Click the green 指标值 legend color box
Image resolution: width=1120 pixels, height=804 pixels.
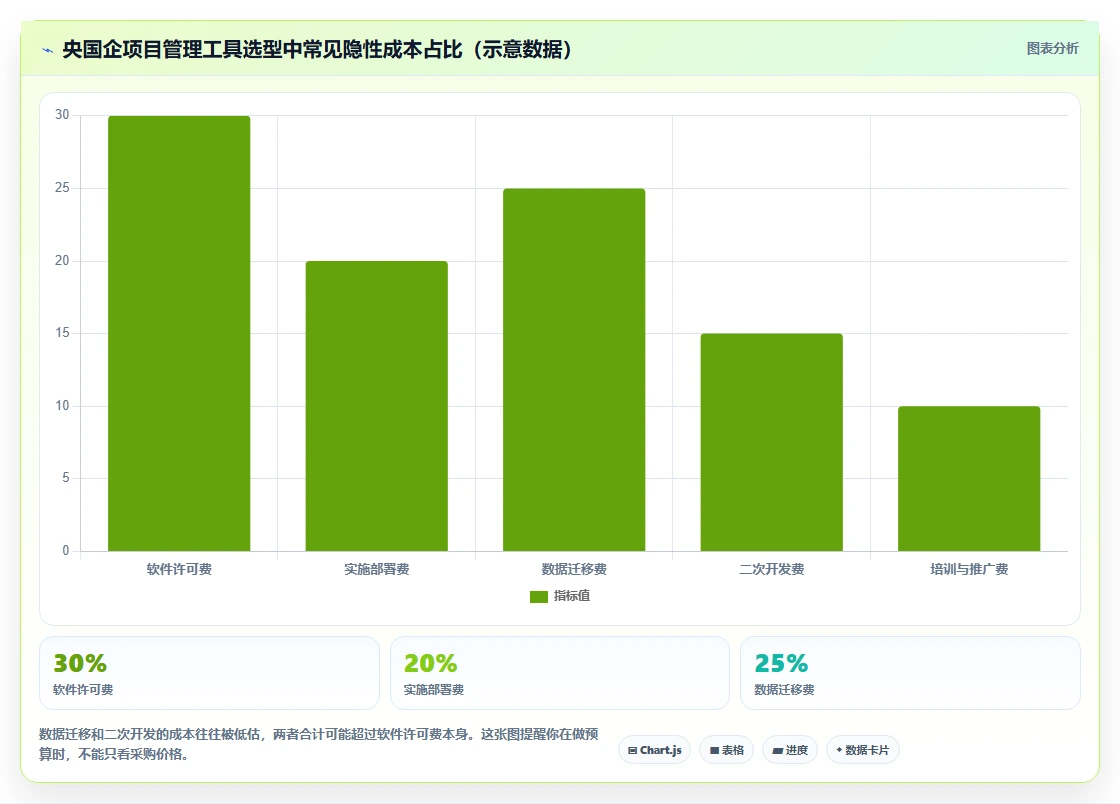click(539, 597)
